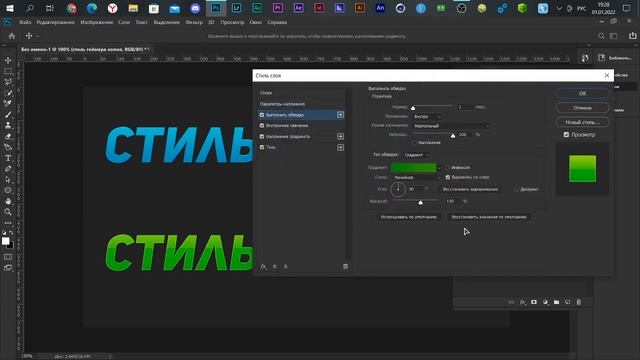Click Использовать по умолчанию button
Image resolution: width=640 pixels, height=360 pixels.
(409, 217)
